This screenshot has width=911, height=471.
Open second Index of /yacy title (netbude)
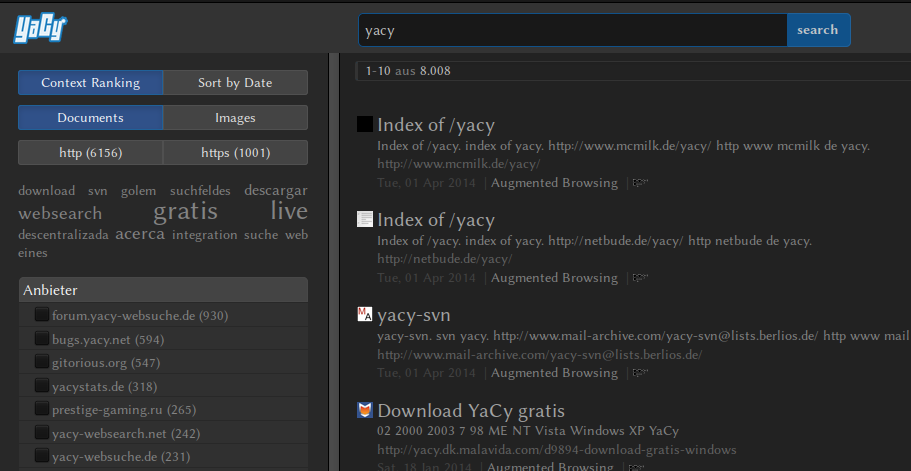436,220
